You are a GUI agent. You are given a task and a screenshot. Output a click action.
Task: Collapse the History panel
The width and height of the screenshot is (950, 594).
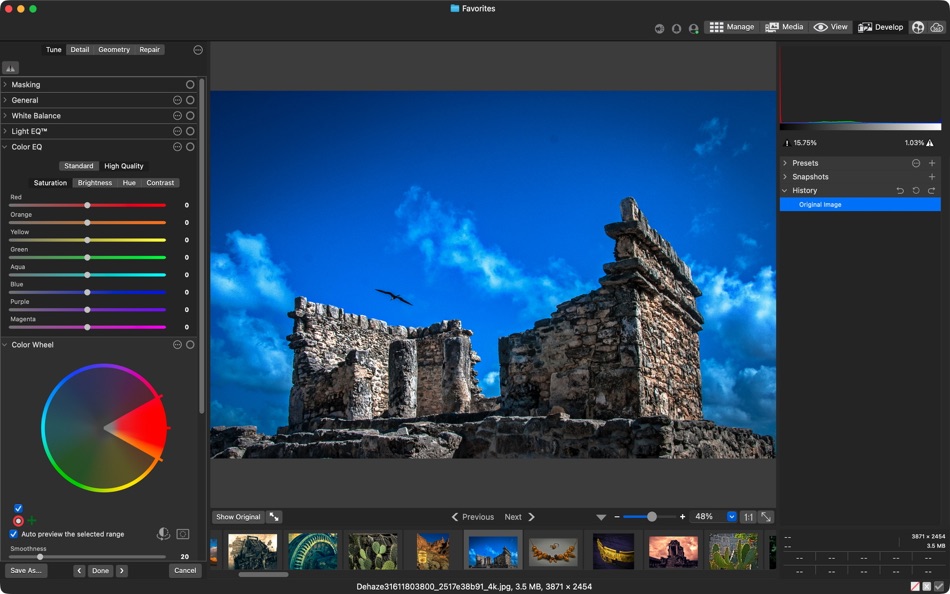pyautogui.click(x=784, y=190)
